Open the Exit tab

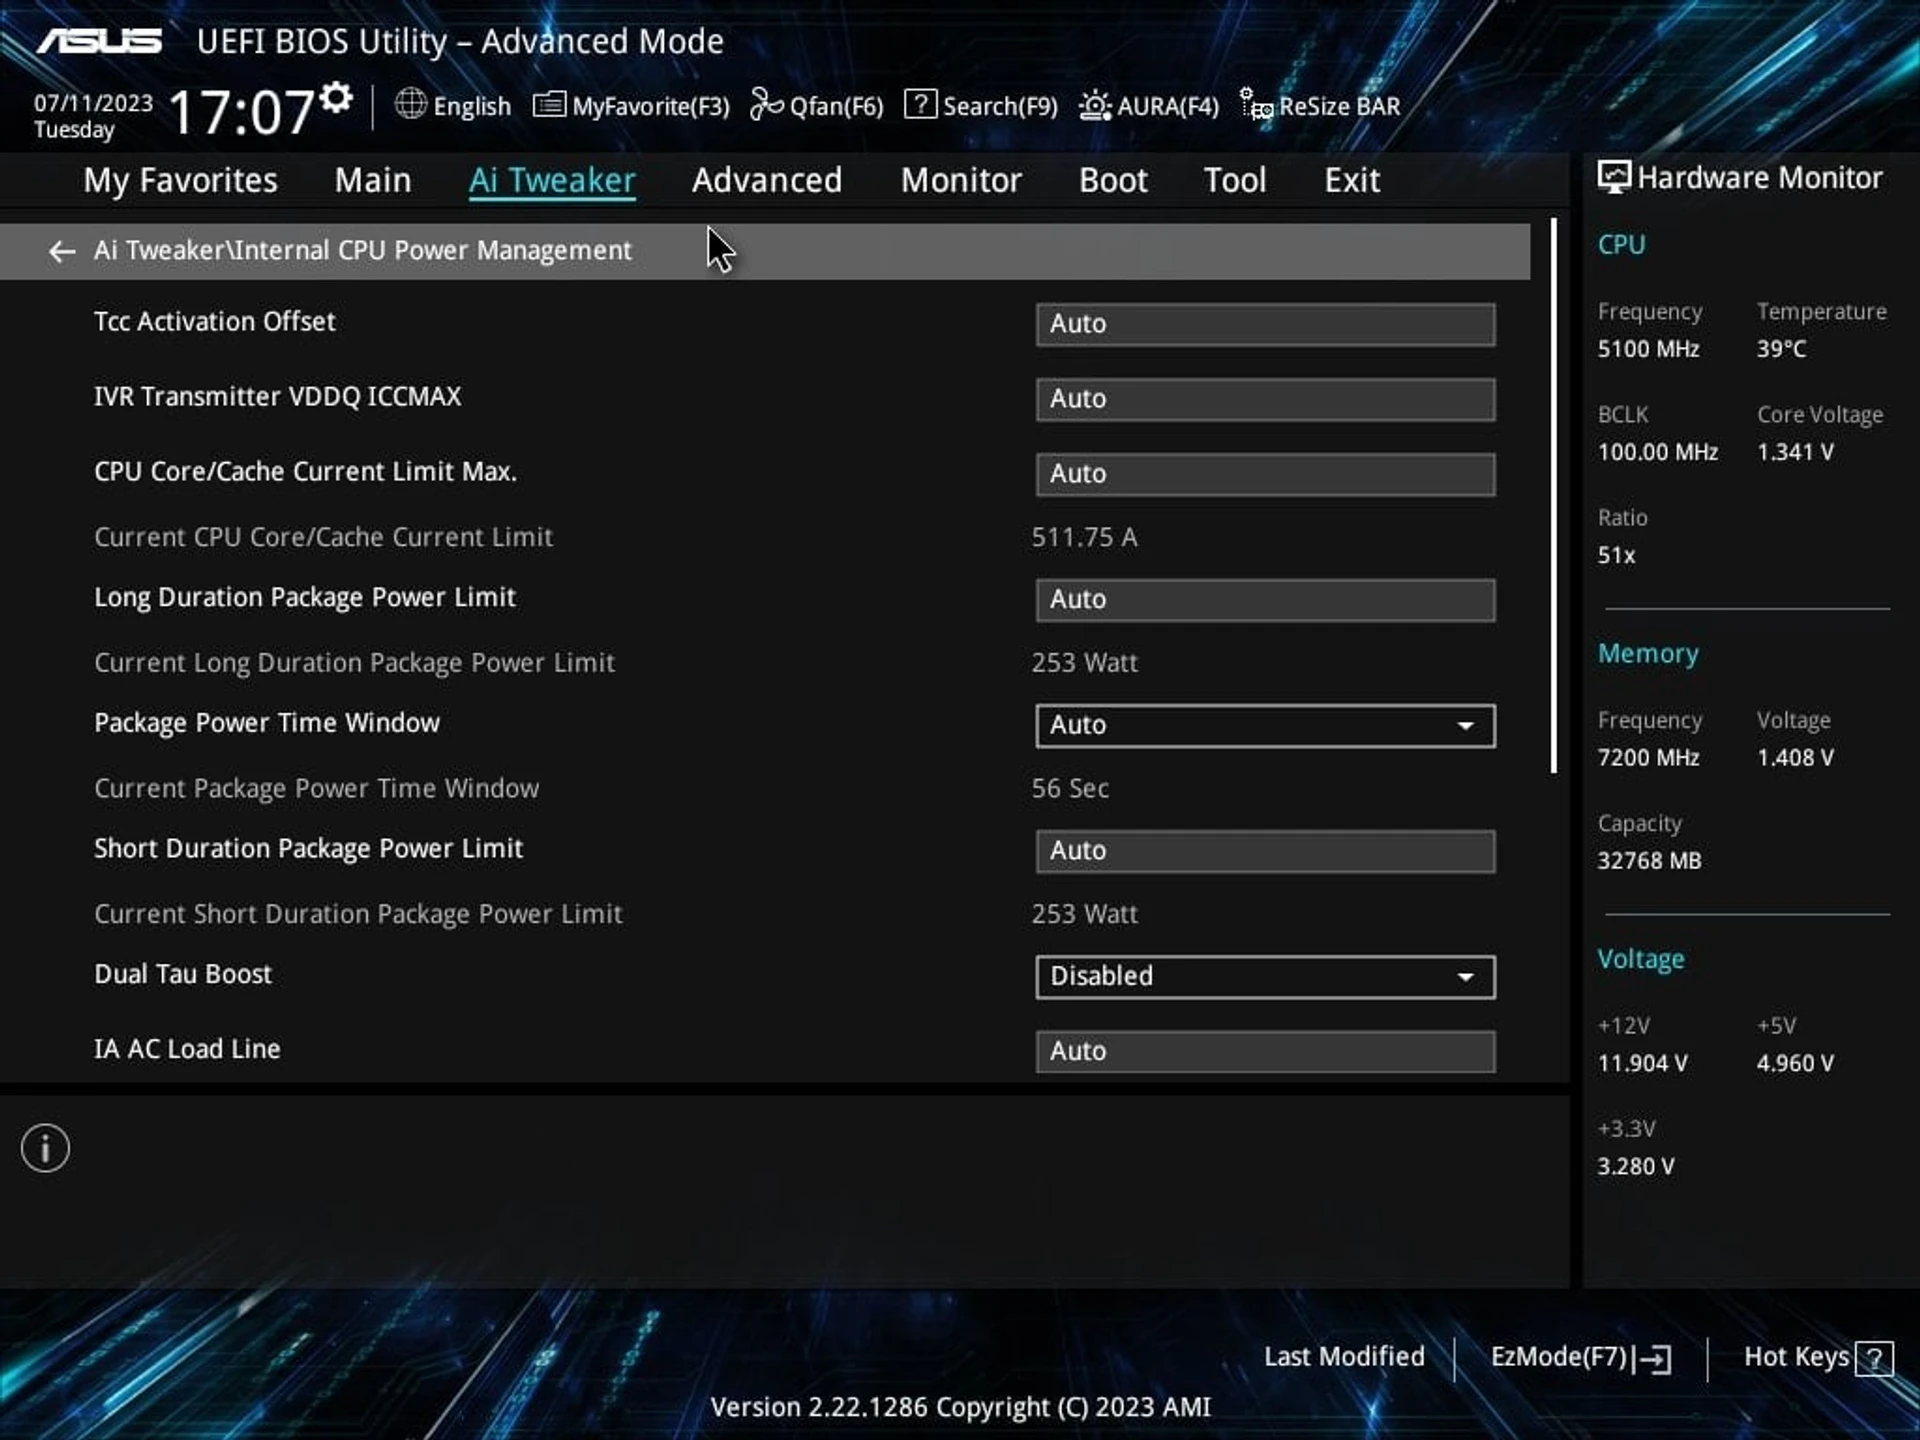click(1352, 181)
